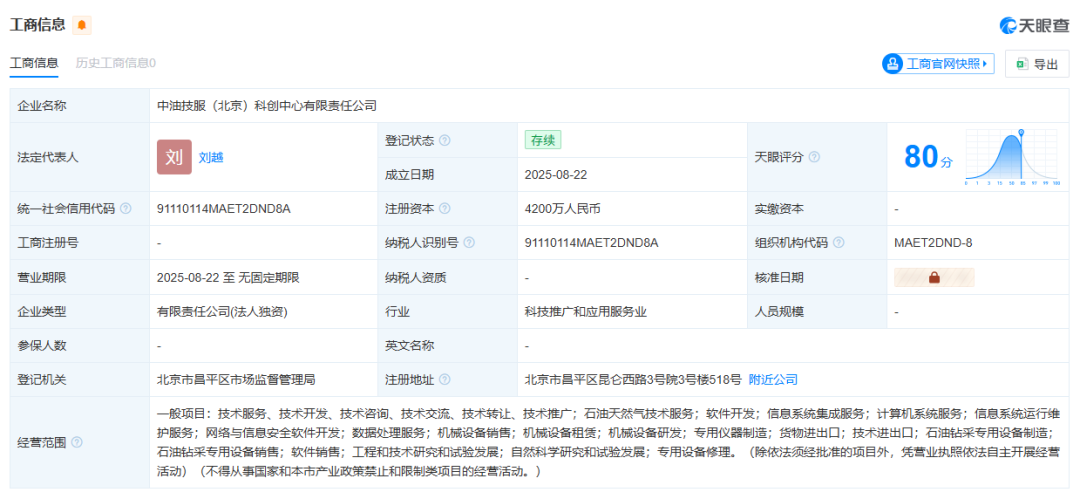This screenshot has height=499, width=1080.
Task: Click help icon next to 统一社会信用代码
Action: coord(125,209)
